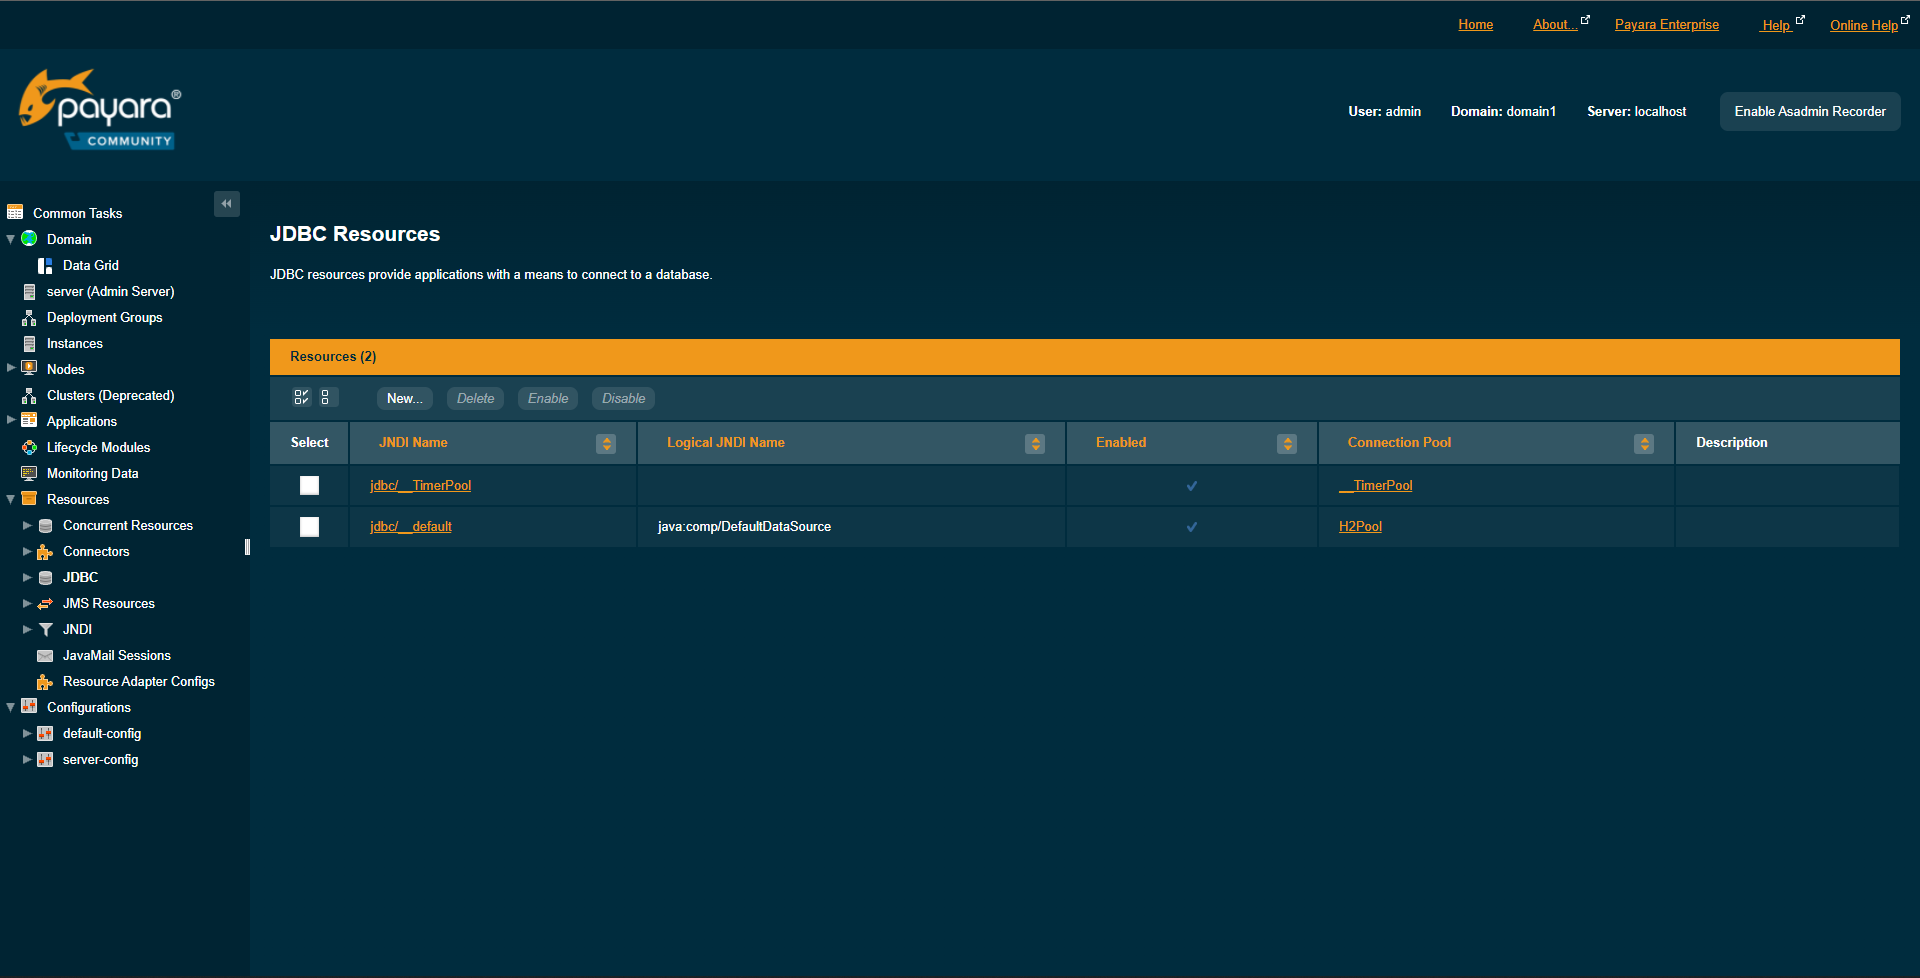The width and height of the screenshot is (1920, 978).
Task: Expand the JDBC tree node
Action: coord(26,577)
